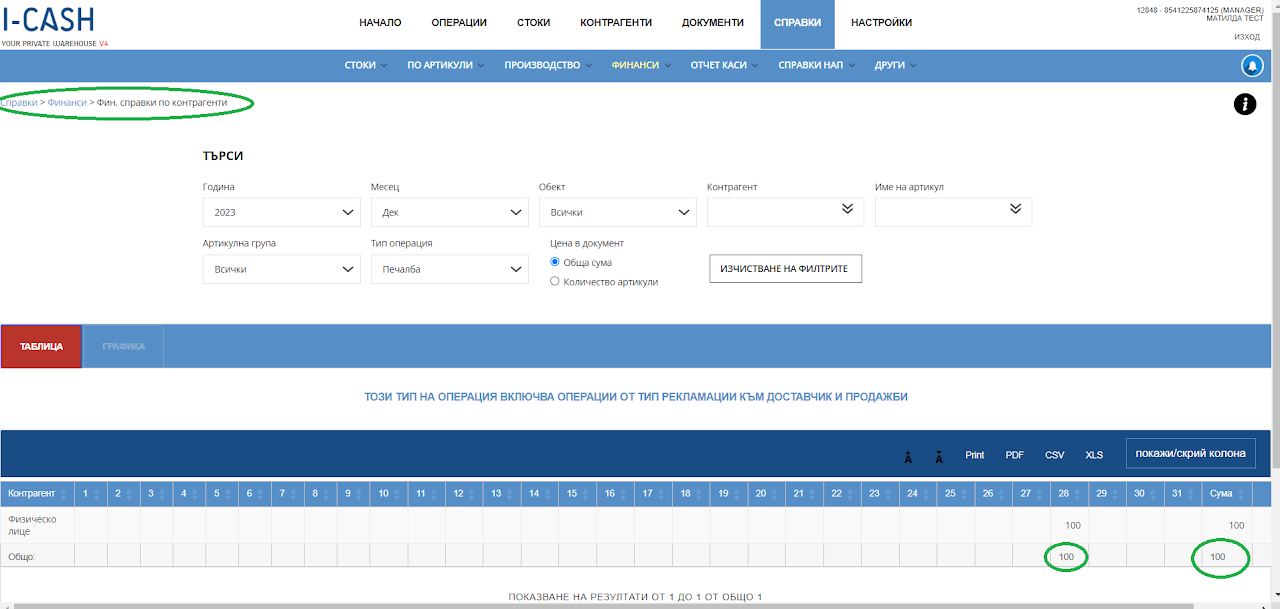
Task: Go to НАЧАЛО in main navigation
Action: (380, 23)
